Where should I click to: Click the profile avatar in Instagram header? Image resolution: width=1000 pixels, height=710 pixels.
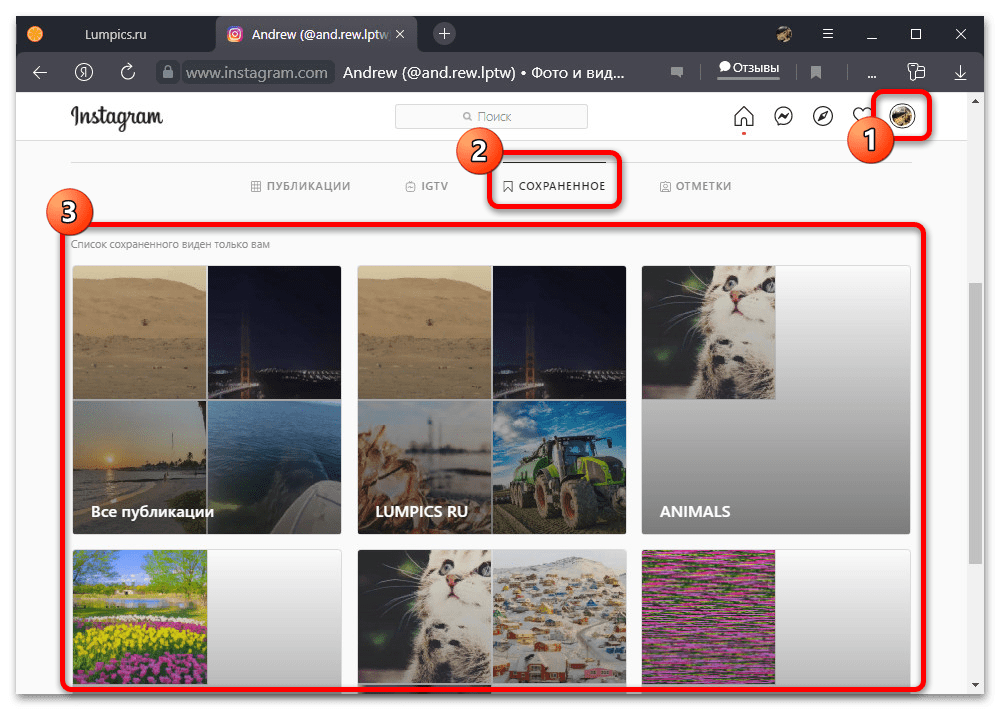(x=902, y=116)
